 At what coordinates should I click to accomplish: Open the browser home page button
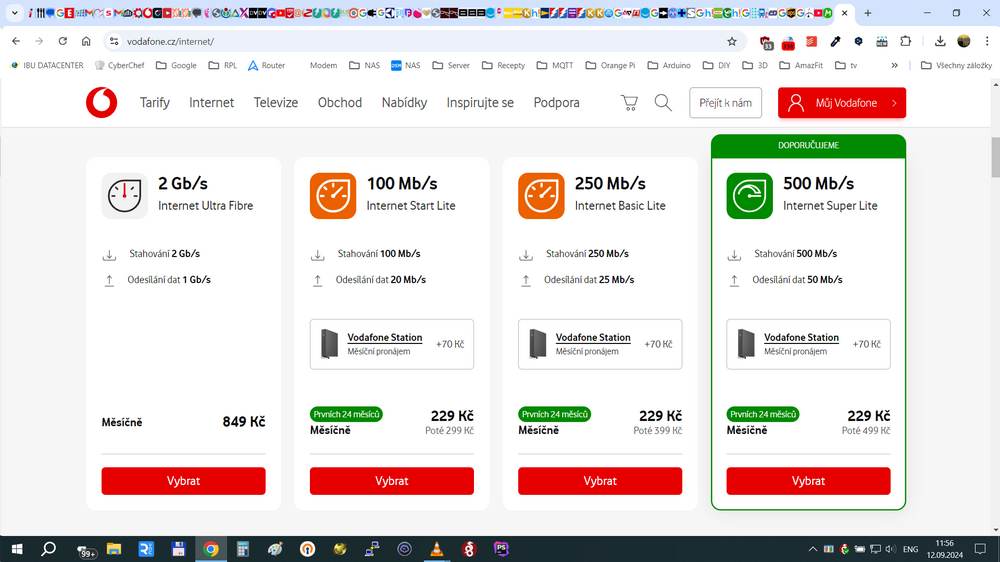coord(86,41)
